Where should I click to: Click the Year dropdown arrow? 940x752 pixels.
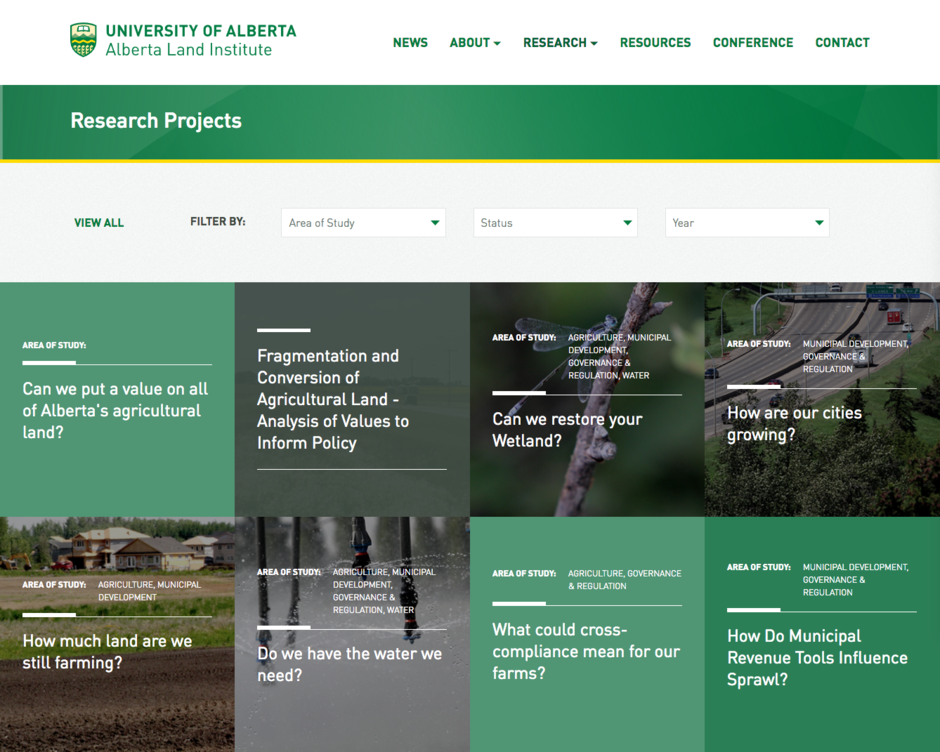coord(820,222)
